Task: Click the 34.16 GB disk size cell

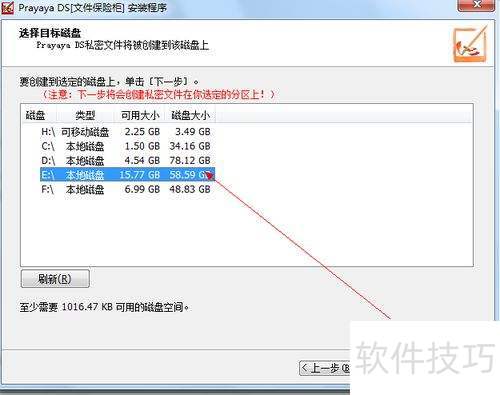Action: coord(190,146)
